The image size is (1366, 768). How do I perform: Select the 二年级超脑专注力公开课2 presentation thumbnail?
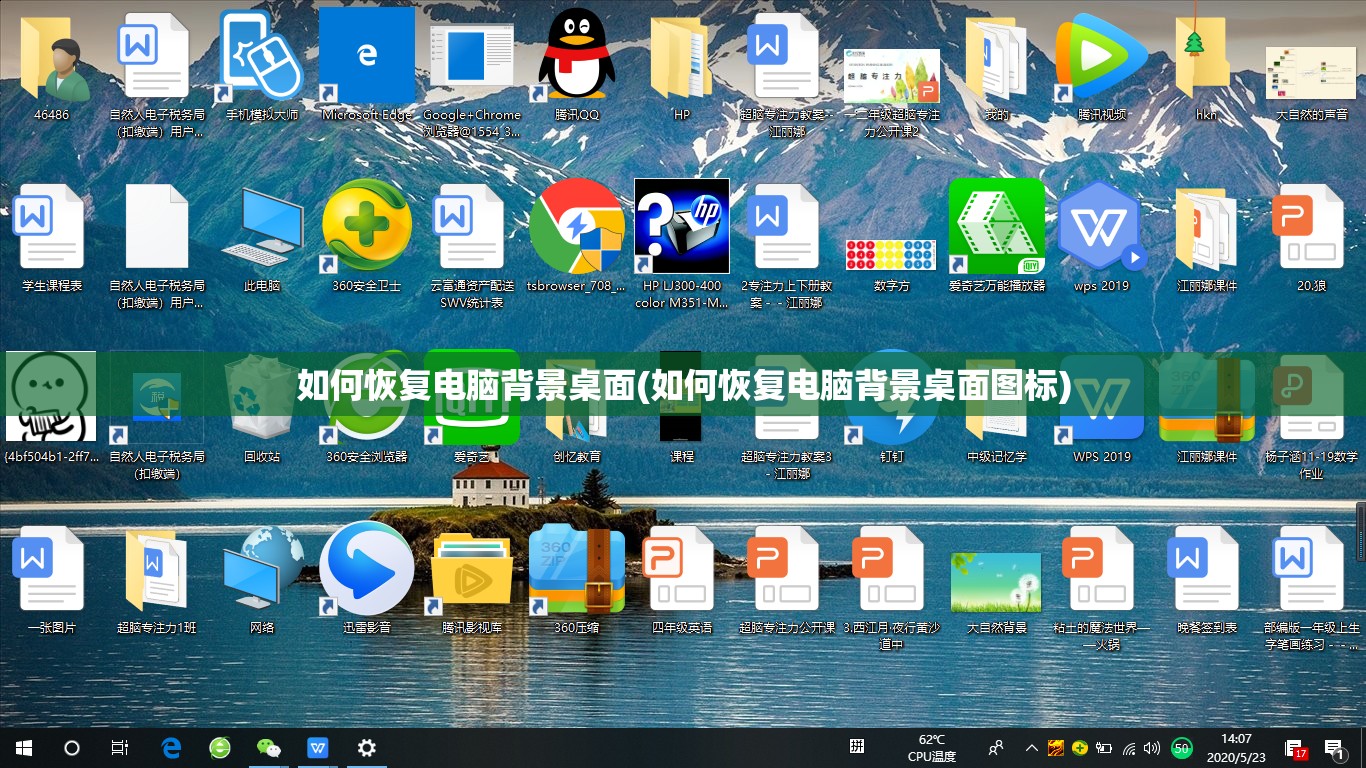tap(892, 76)
